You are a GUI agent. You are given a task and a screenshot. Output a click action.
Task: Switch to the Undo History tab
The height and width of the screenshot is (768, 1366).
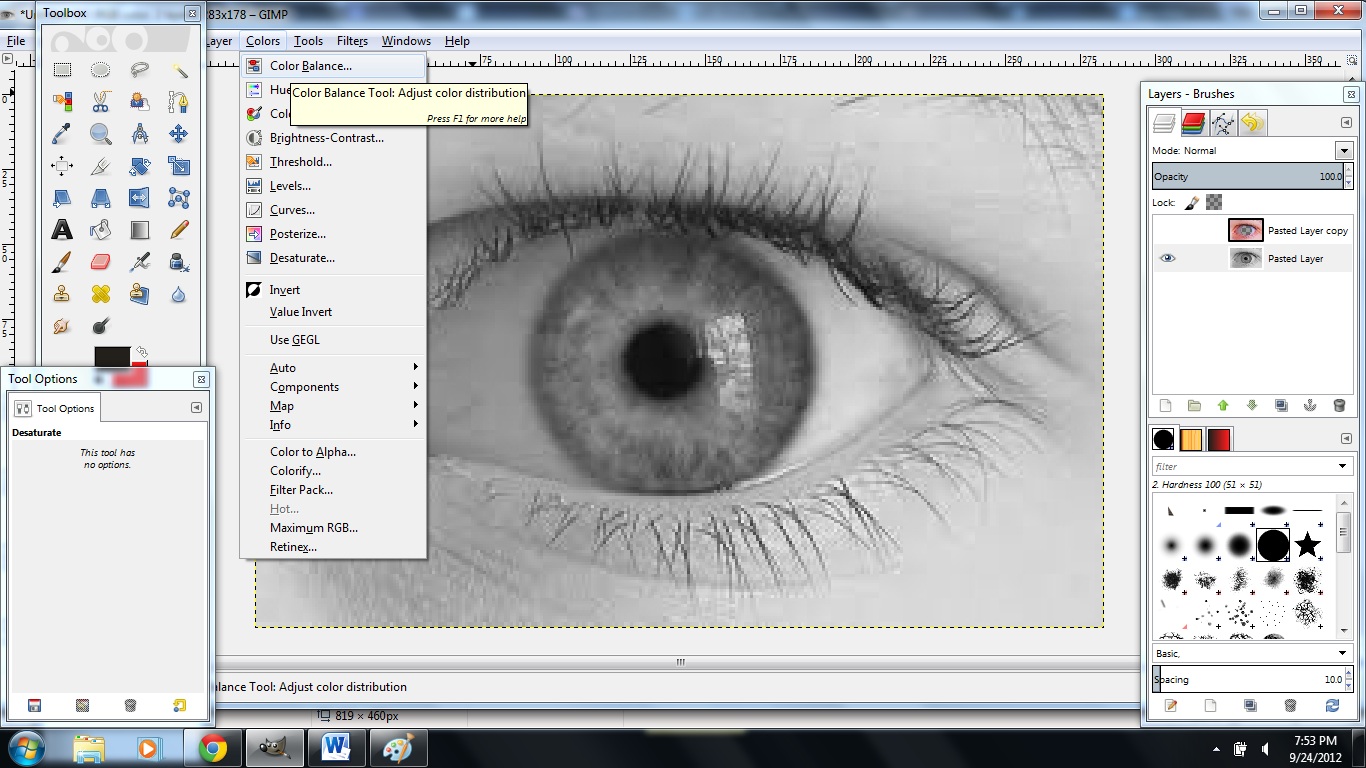1252,123
